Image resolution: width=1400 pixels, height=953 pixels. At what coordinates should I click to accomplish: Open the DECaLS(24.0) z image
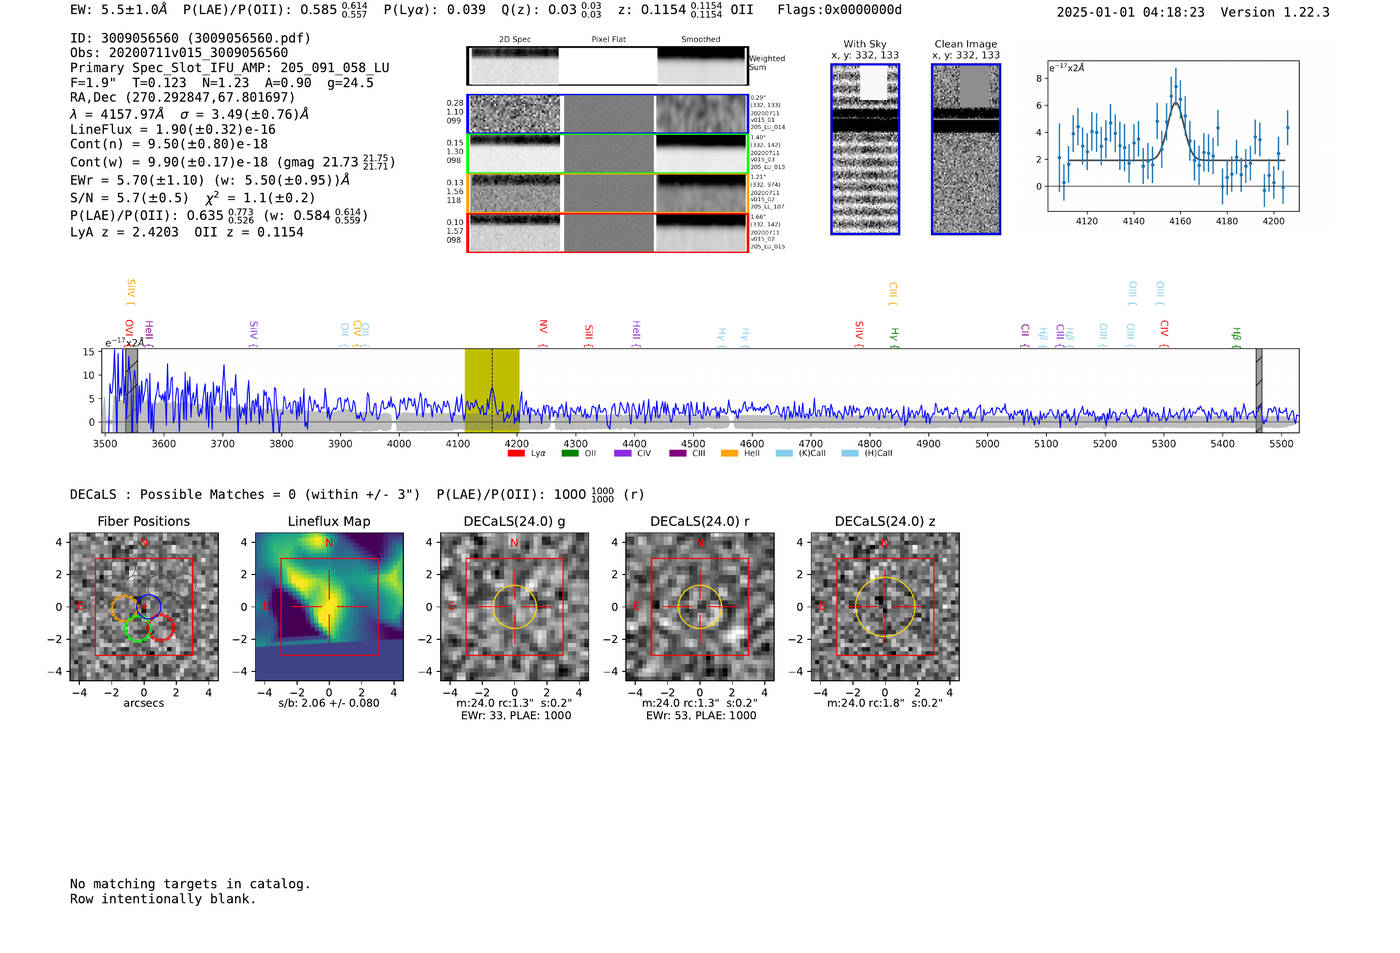click(885, 608)
